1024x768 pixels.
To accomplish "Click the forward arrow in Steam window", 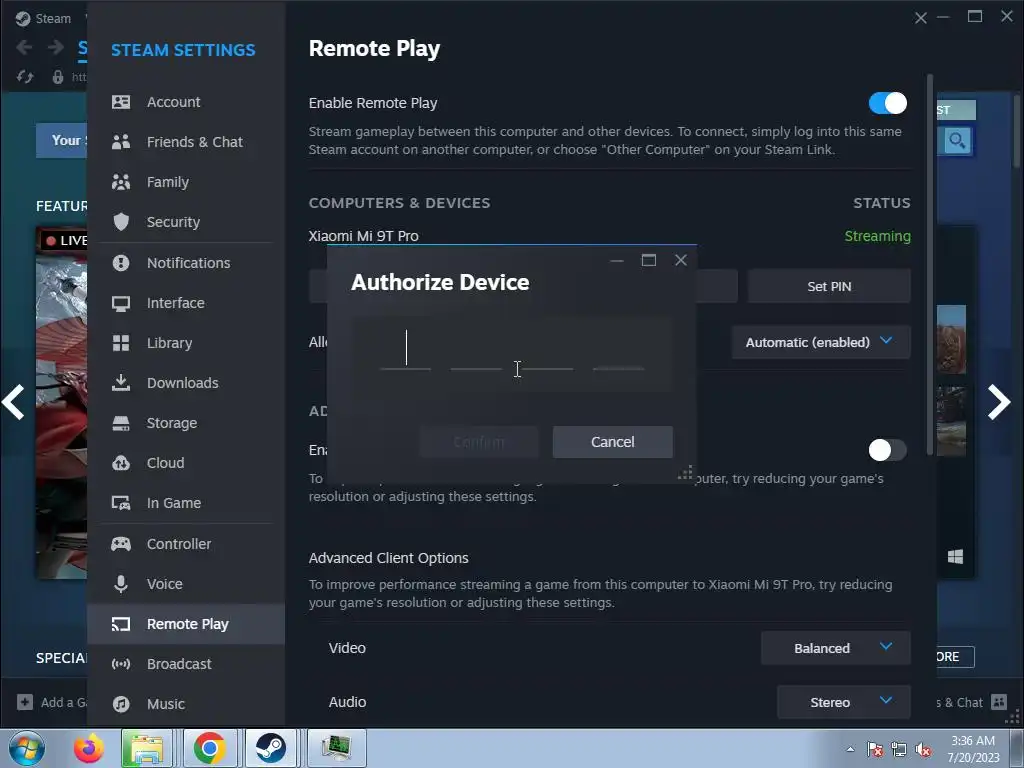I will [x=56, y=47].
